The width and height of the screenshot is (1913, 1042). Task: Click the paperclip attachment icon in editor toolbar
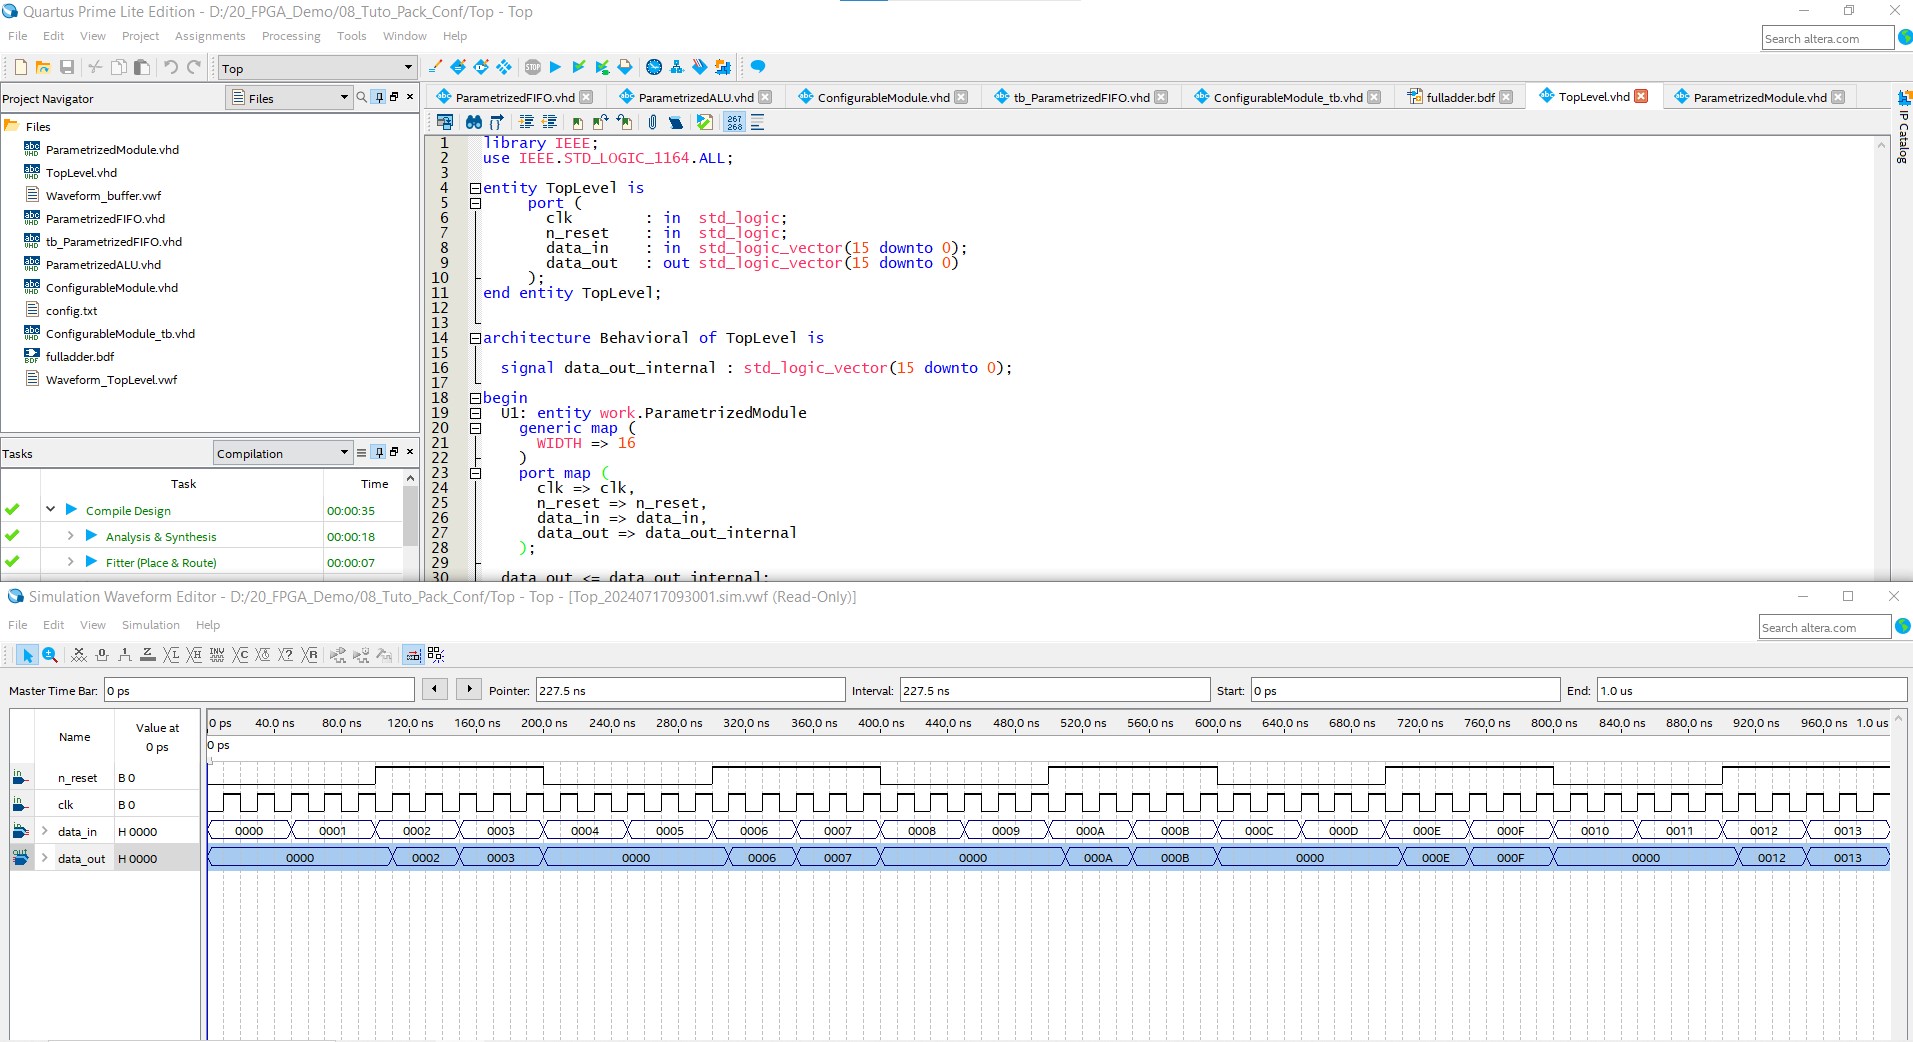[x=653, y=122]
